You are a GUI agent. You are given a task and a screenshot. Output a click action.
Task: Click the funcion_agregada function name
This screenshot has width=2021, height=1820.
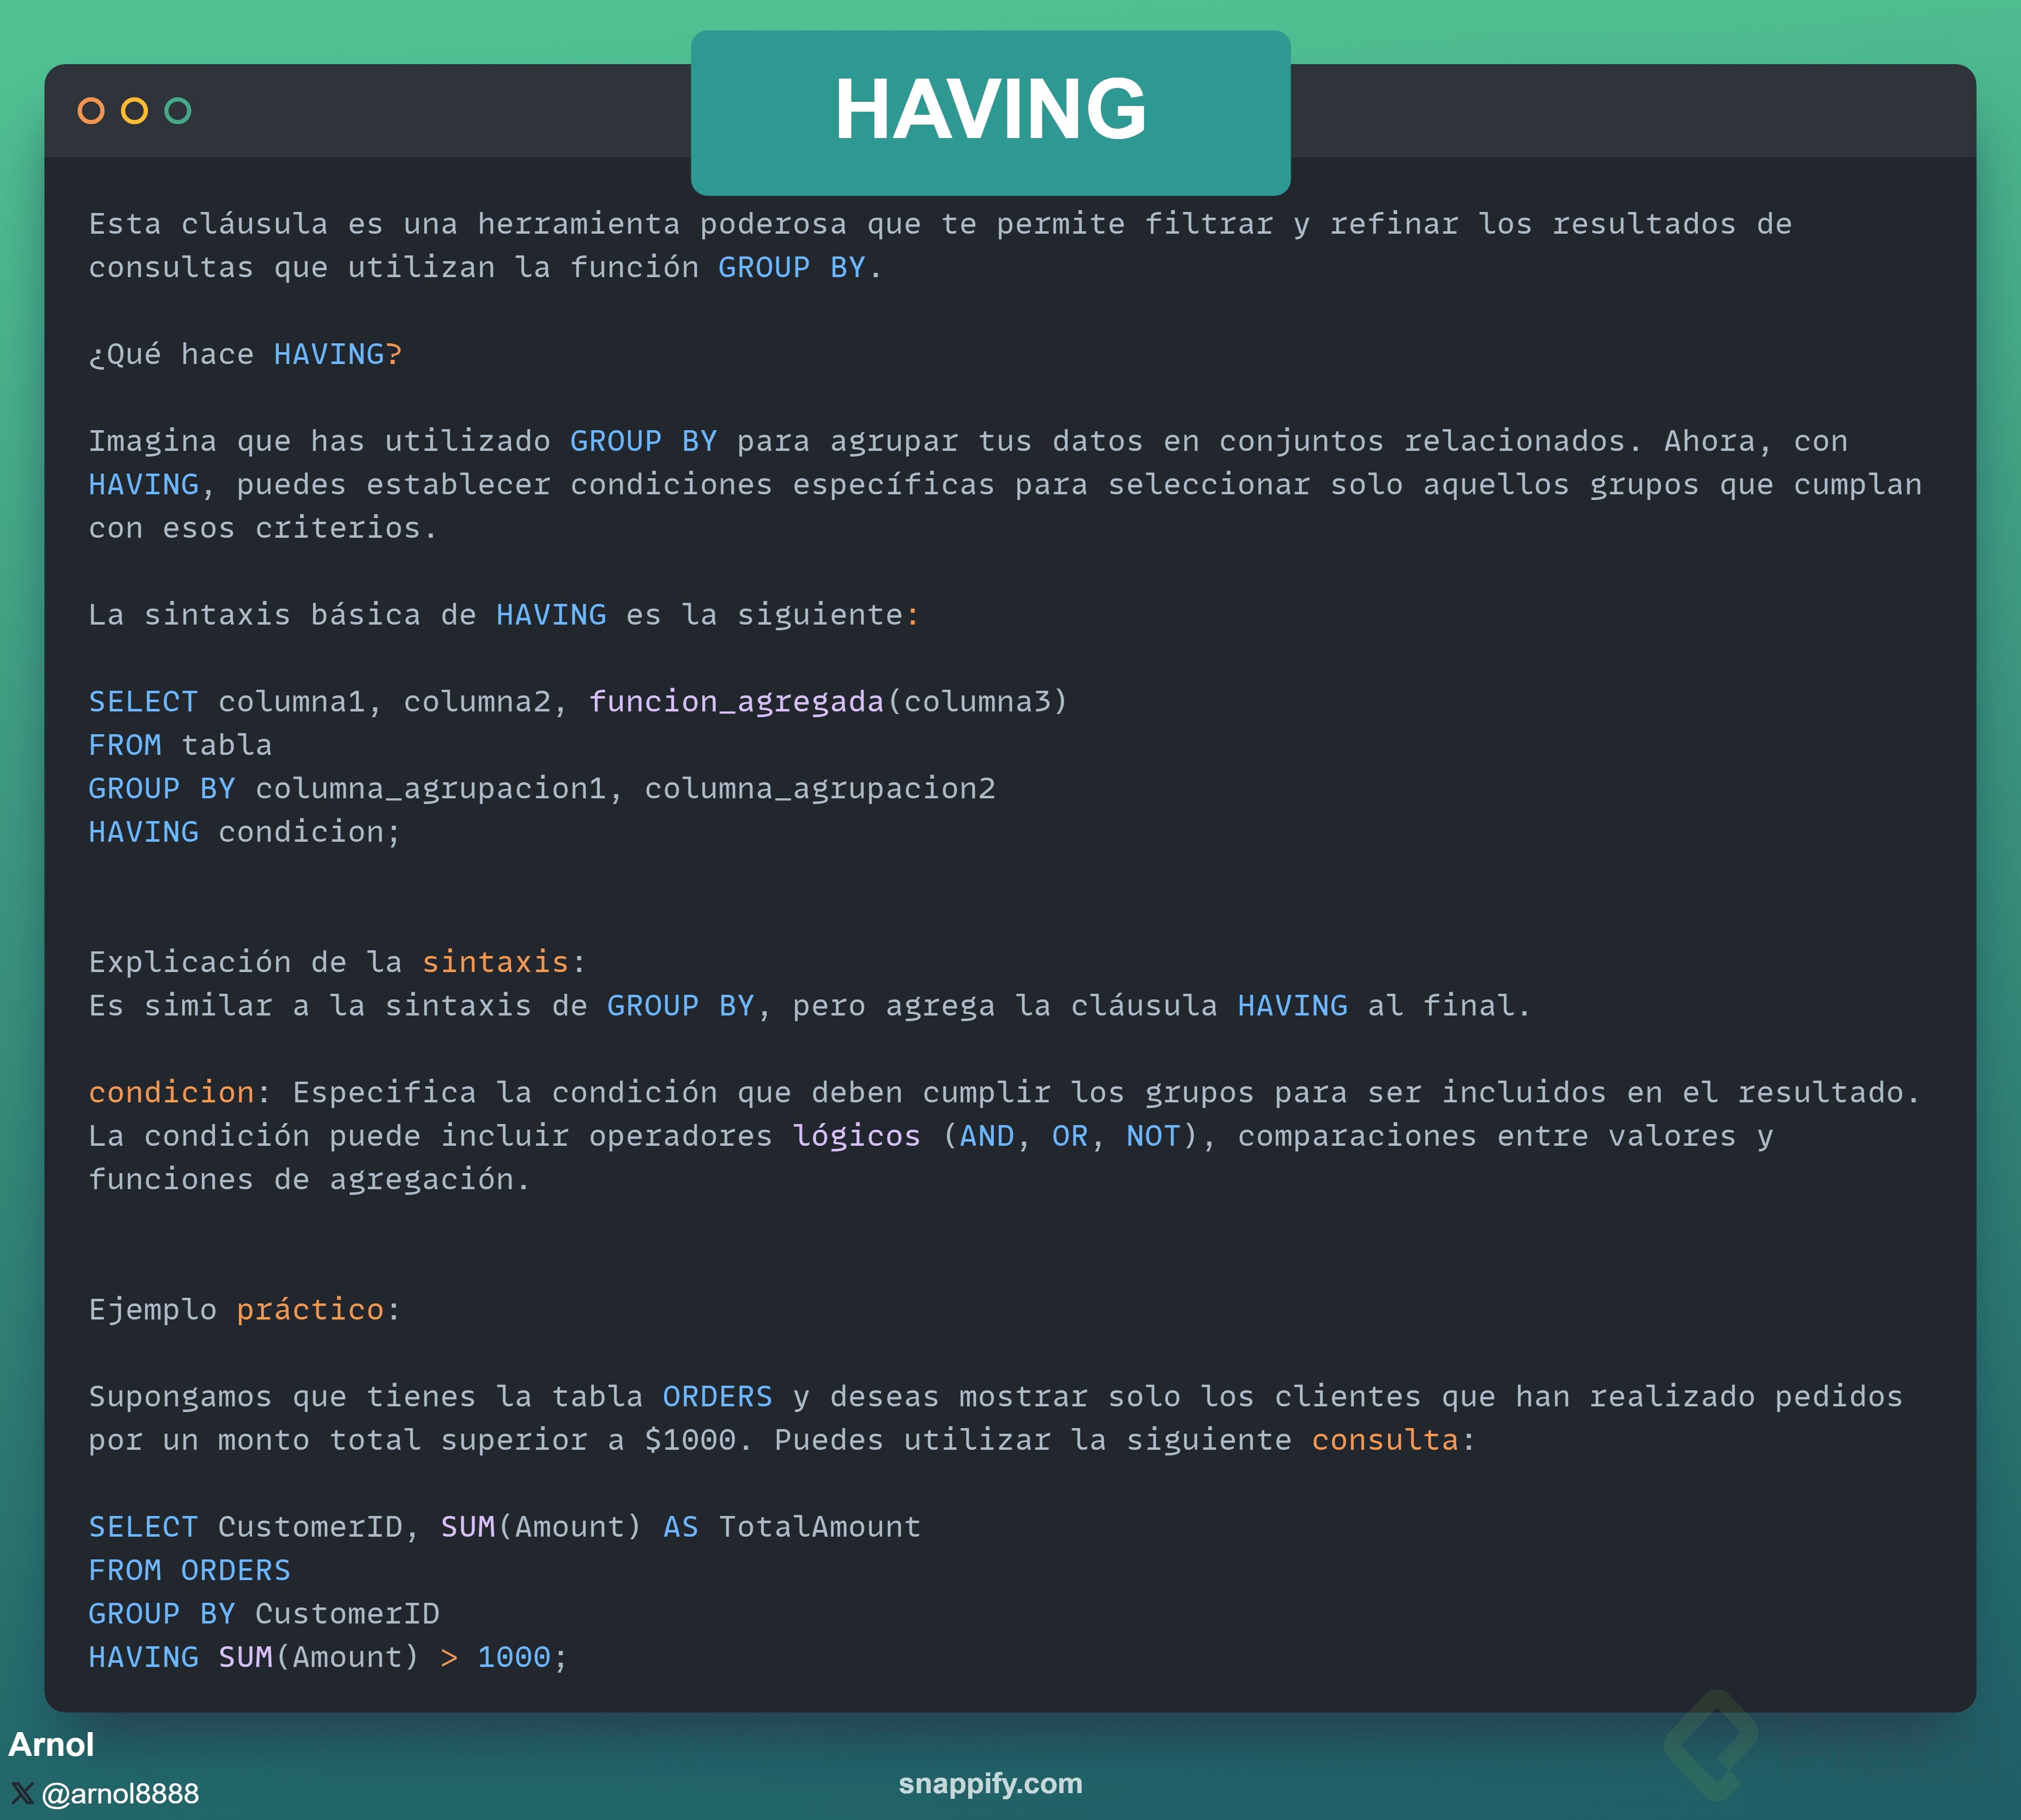pyautogui.click(x=736, y=702)
